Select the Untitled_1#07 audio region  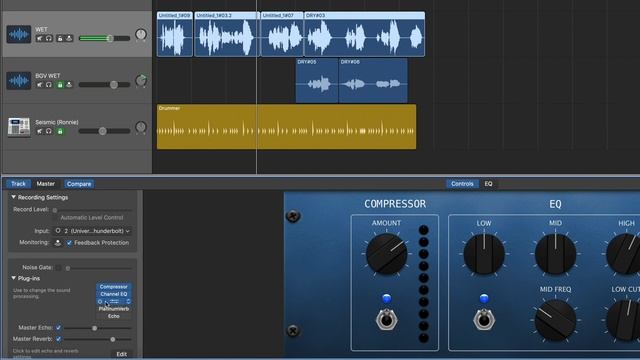[x=282, y=34]
